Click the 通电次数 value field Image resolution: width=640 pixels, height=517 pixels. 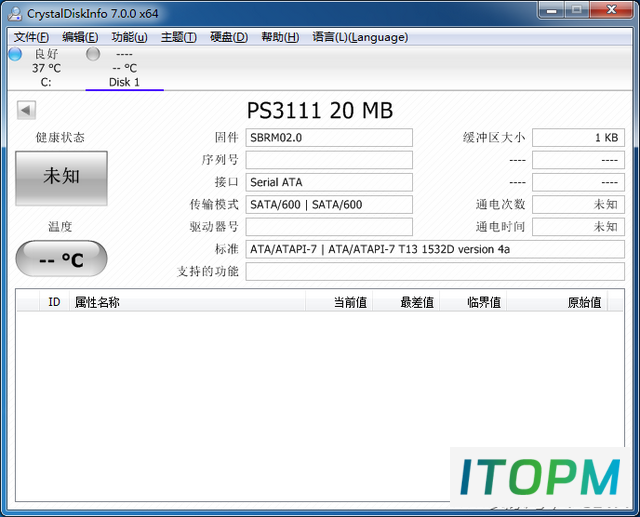[578, 204]
